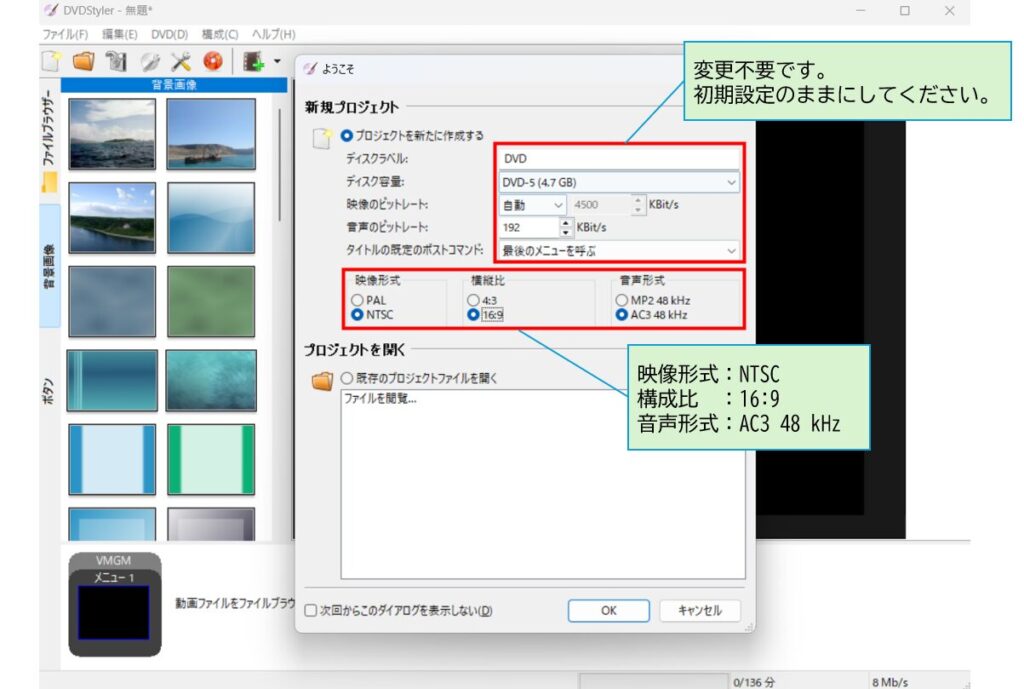Click the Save project toolbar icon

tap(116, 61)
